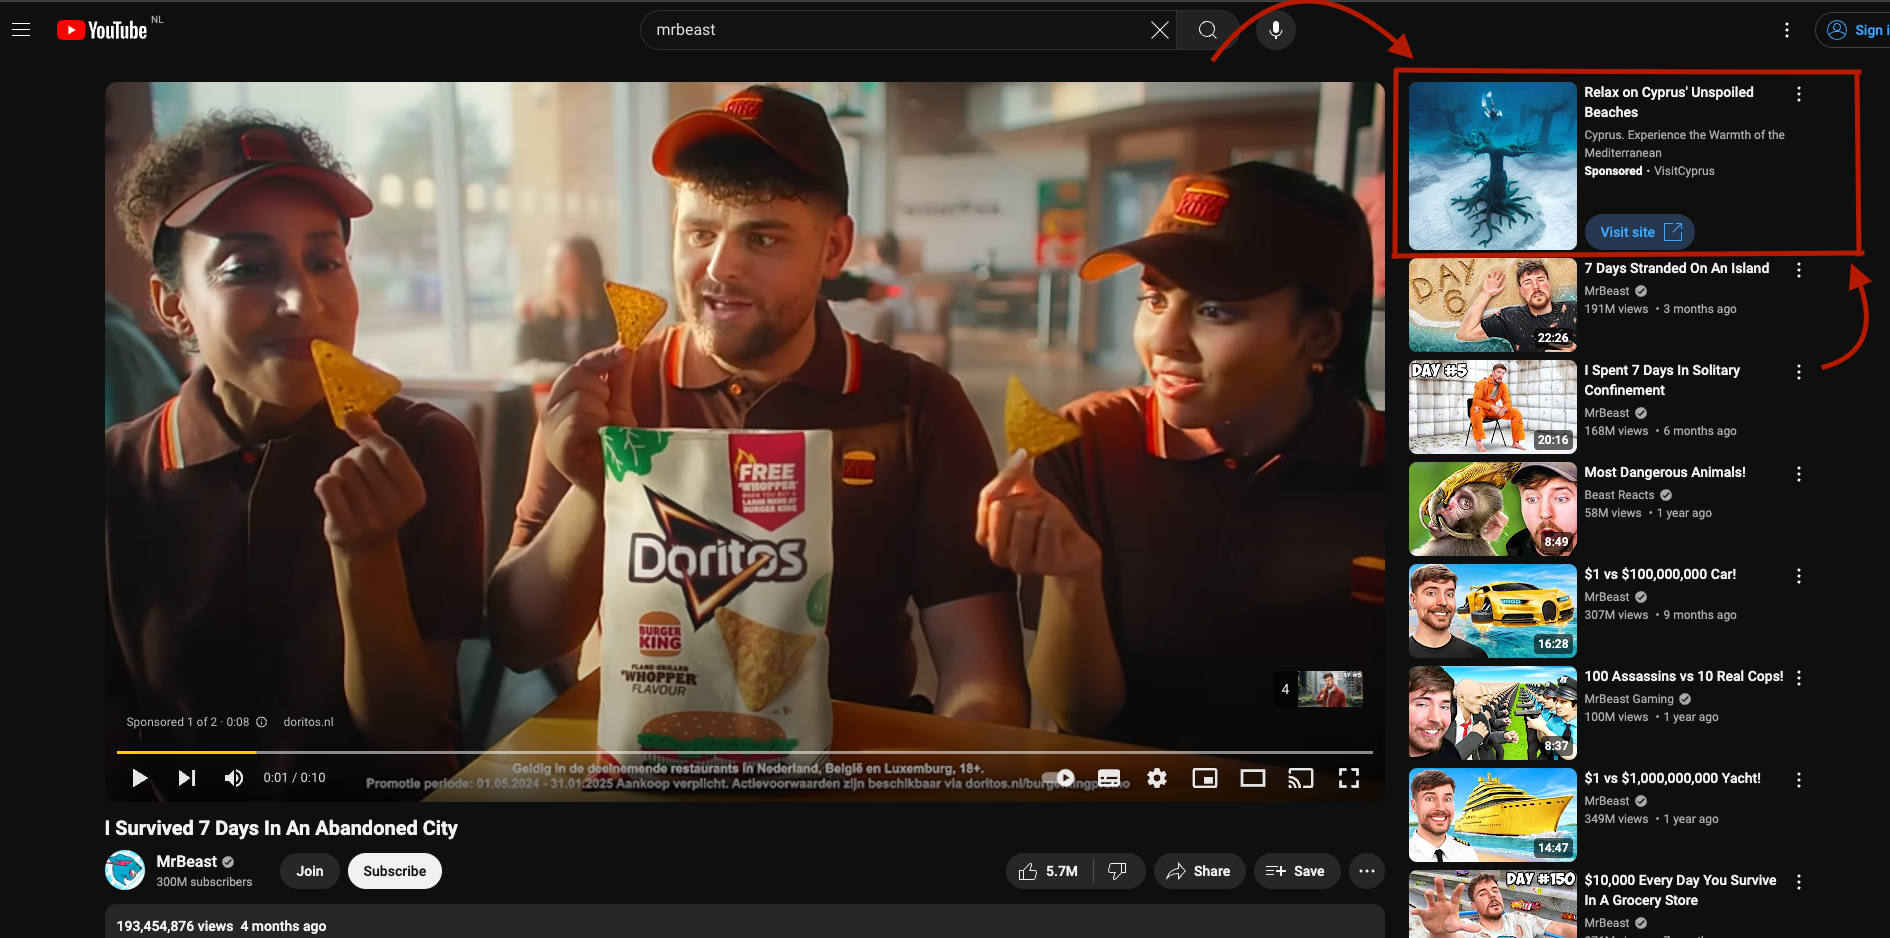Expand more actions beside the Save button
Image resolution: width=1890 pixels, height=938 pixels.
1366,871
